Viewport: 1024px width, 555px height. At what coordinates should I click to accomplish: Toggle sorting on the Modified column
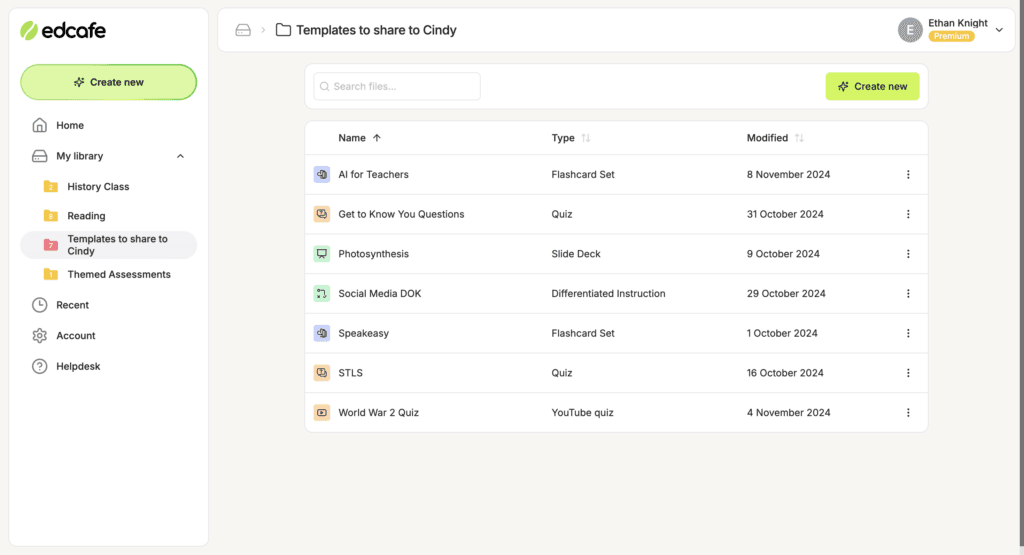pos(799,138)
